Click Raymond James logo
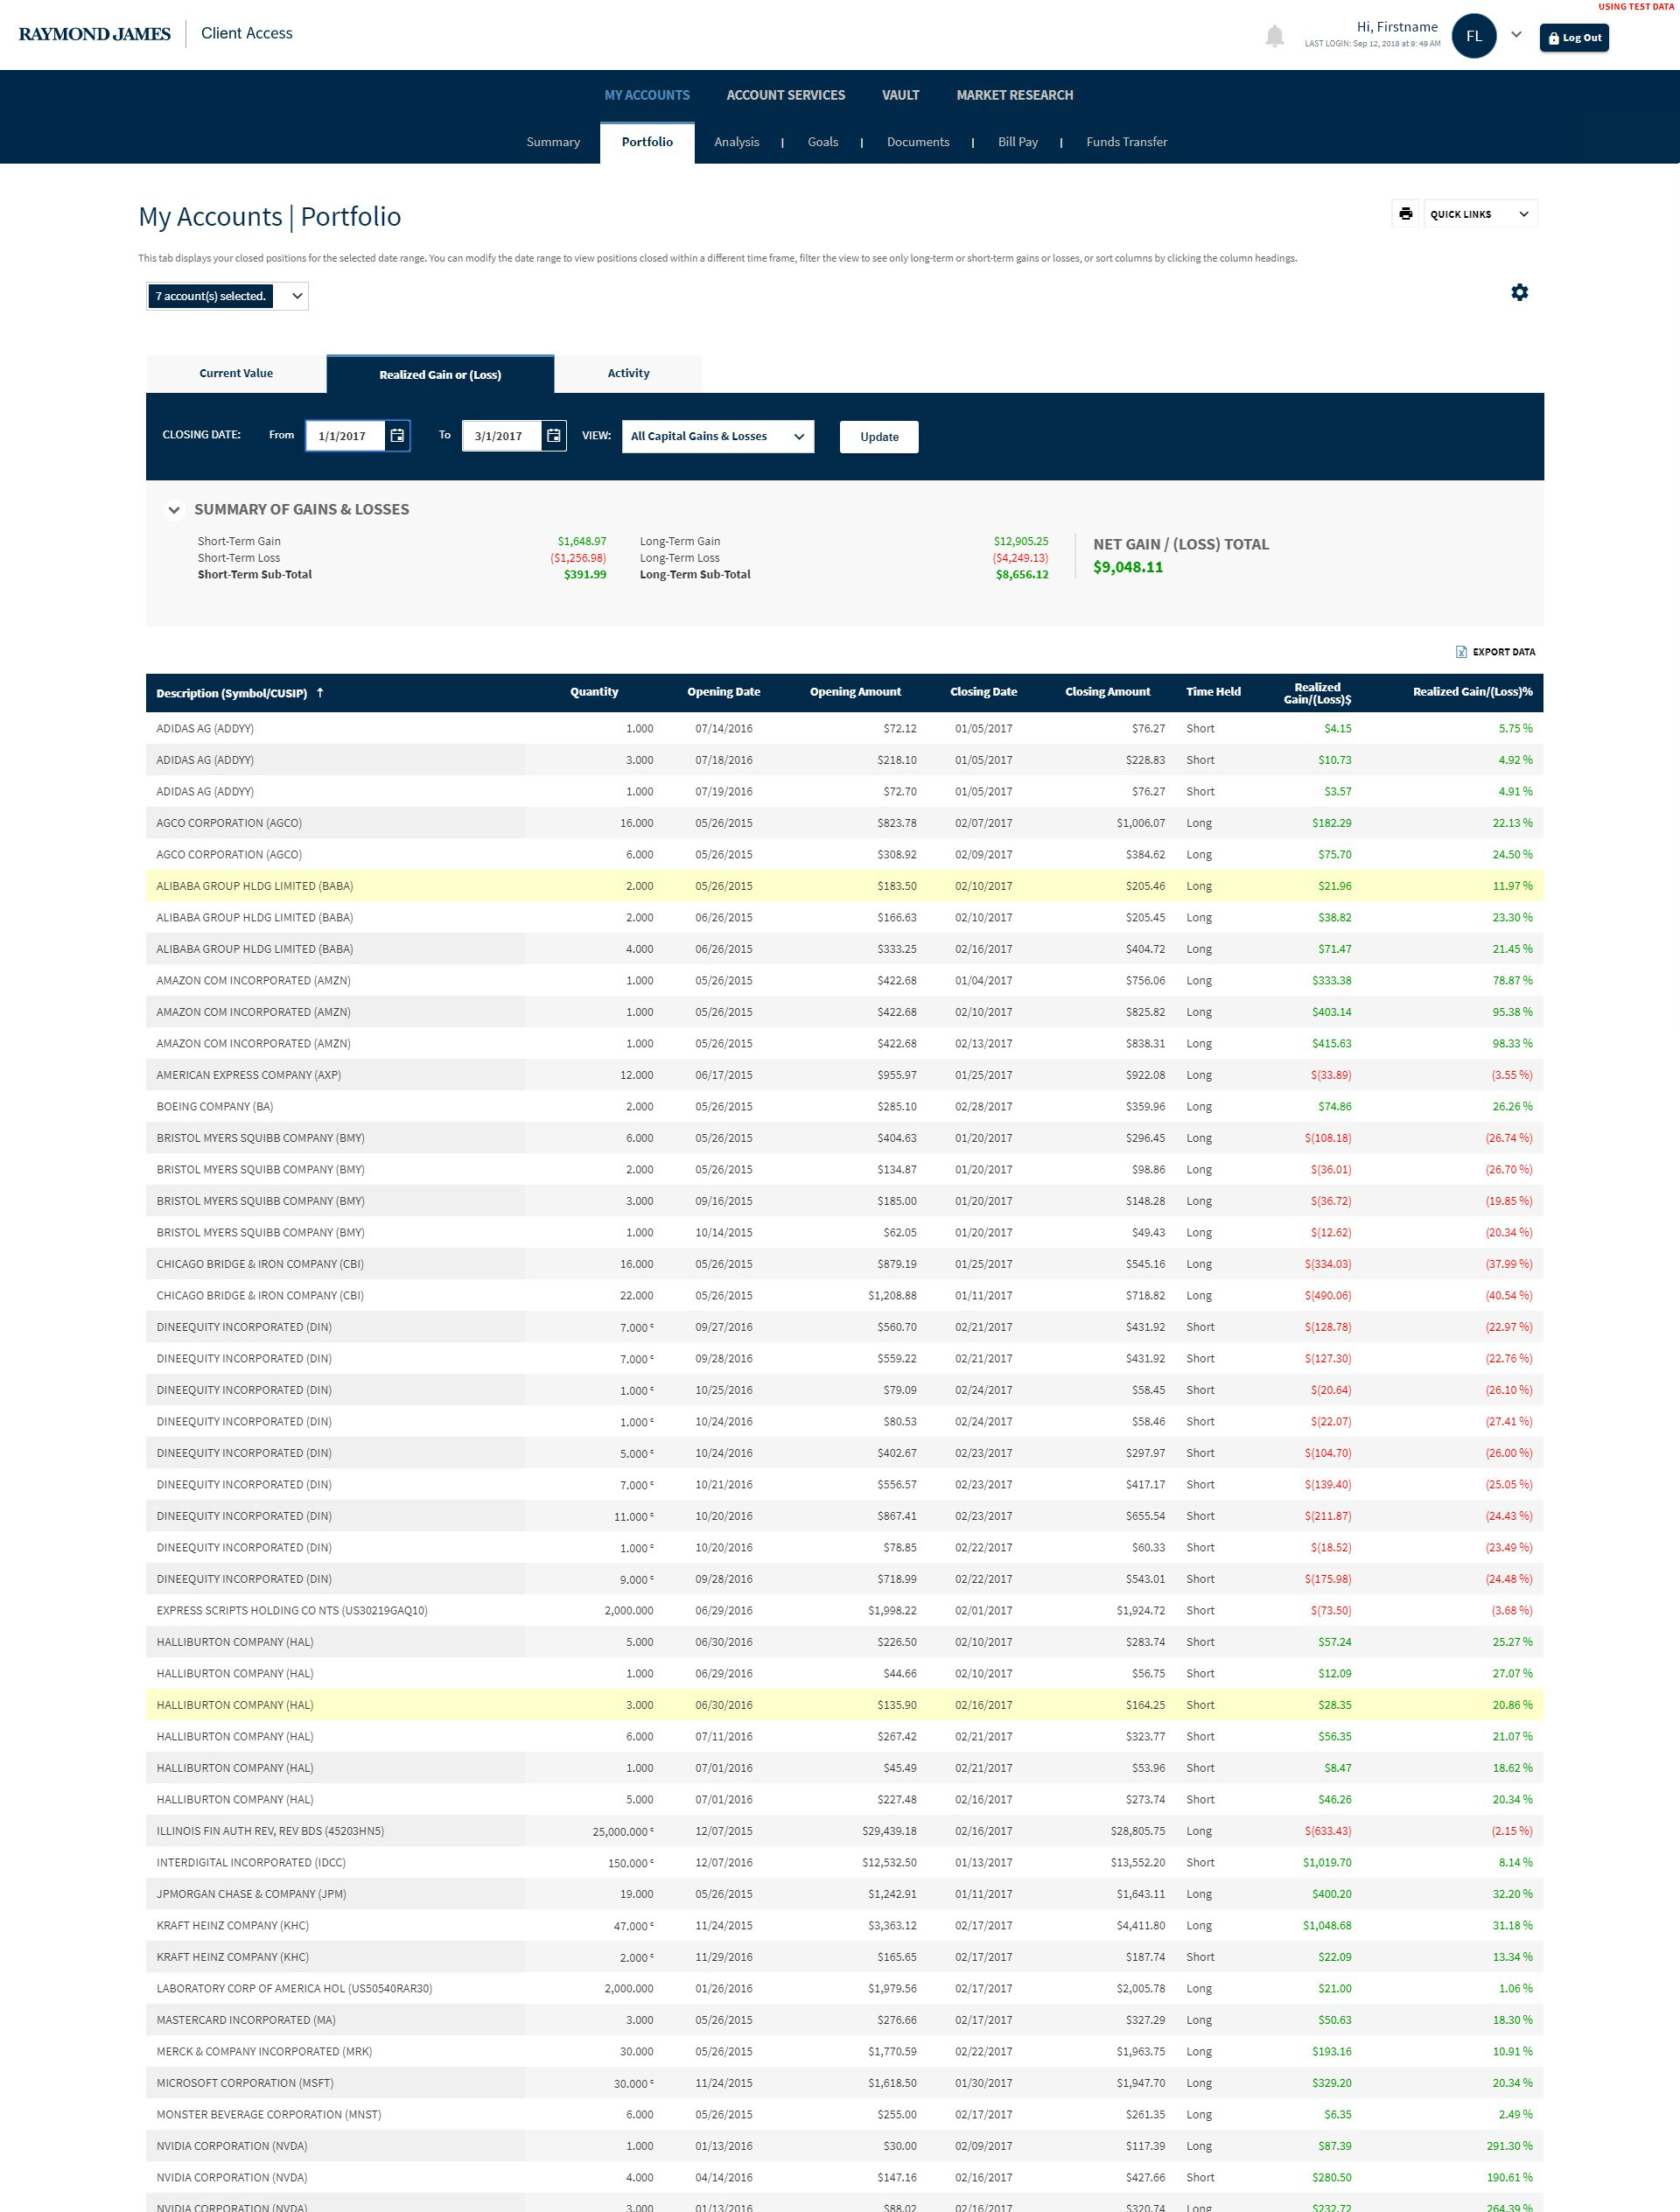1680x2212 pixels. (x=95, y=34)
